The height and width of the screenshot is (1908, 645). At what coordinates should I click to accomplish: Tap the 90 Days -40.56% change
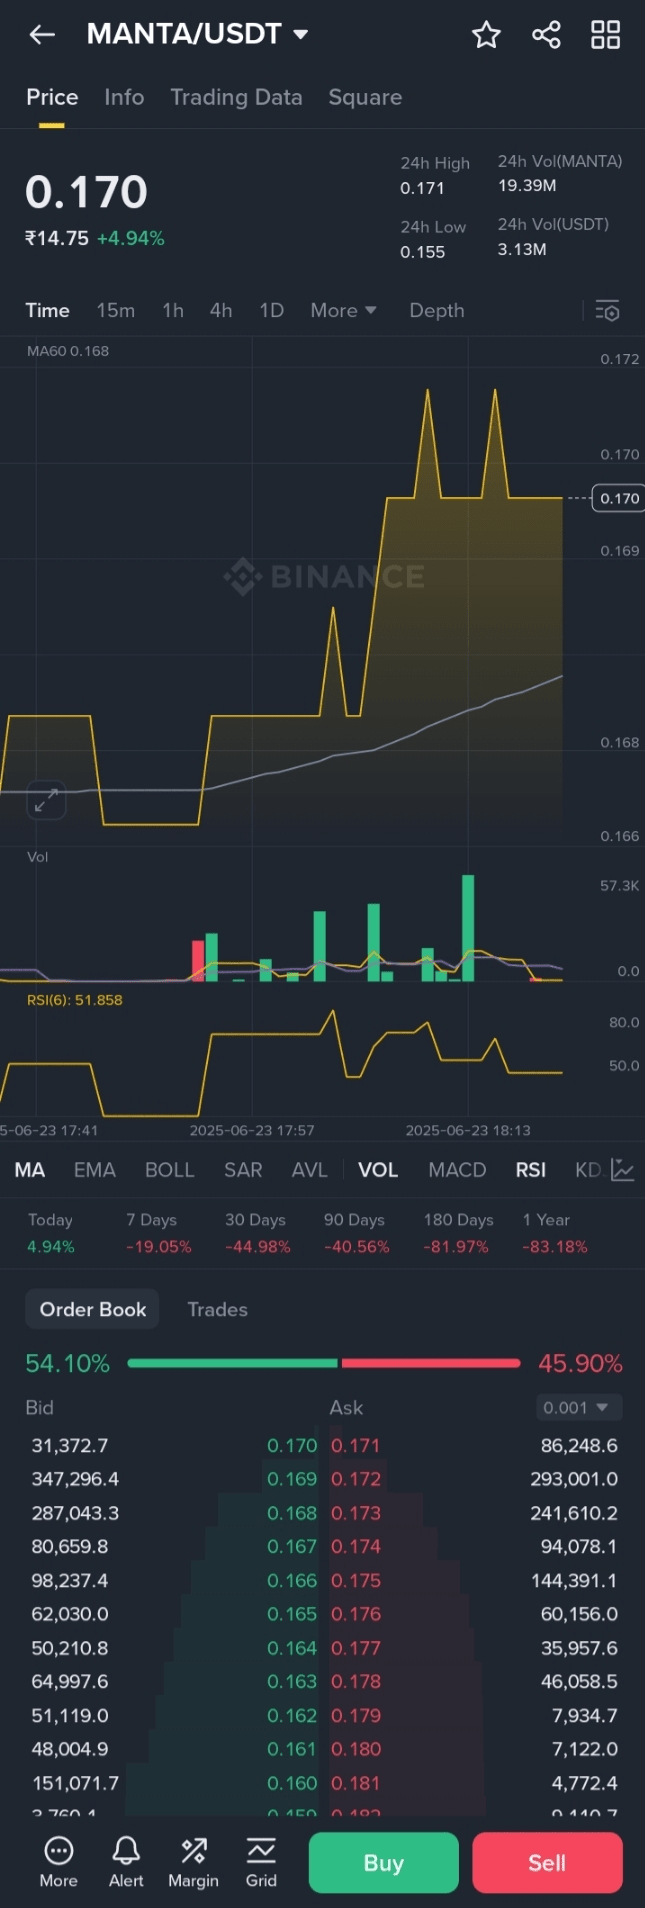pos(356,1233)
